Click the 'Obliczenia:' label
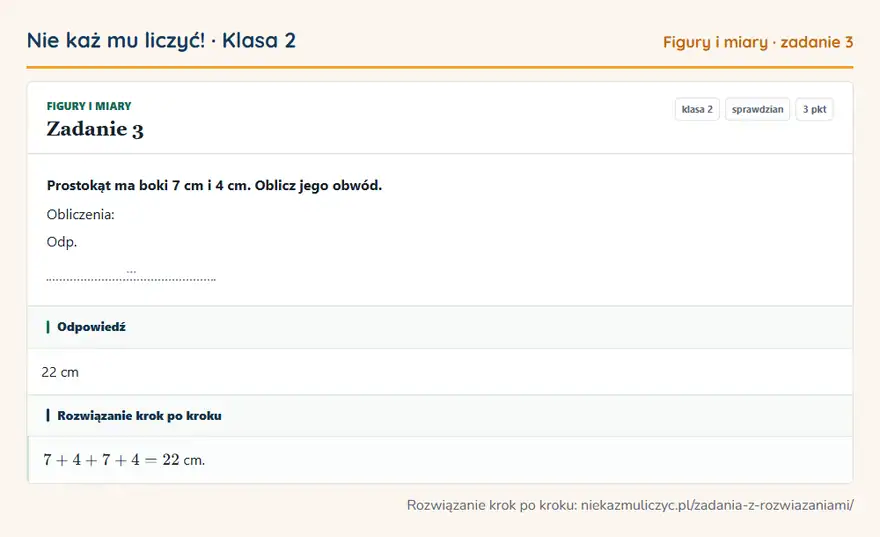Screen dimensions: 880x537 80,214
